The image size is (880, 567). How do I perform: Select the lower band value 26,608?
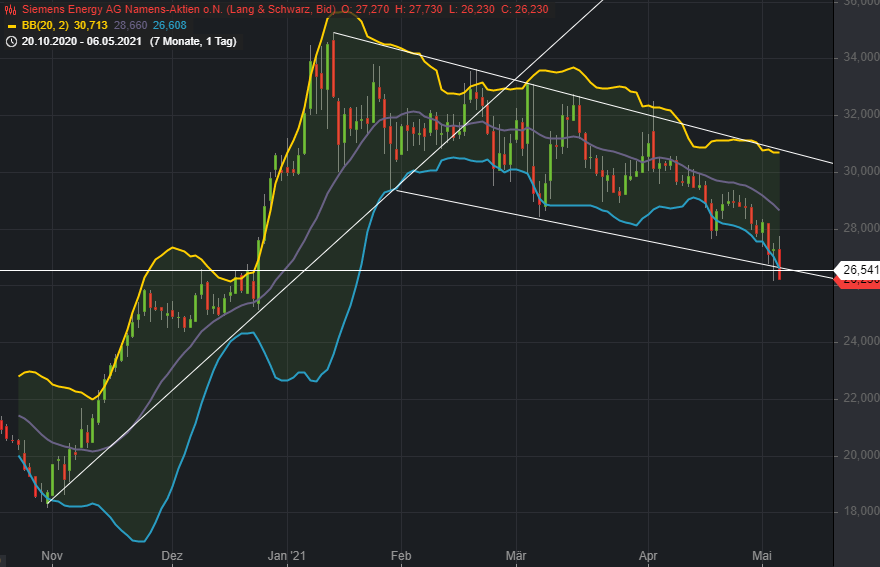coord(168,25)
